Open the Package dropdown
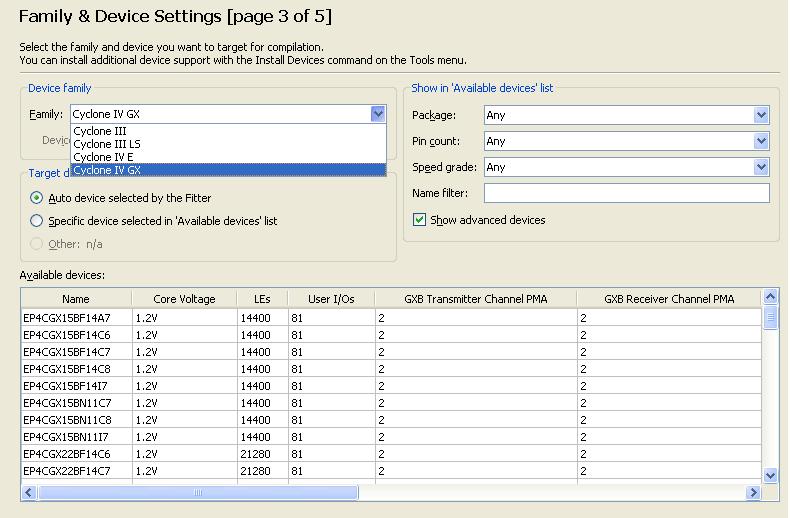The height and width of the screenshot is (518, 790). pos(761,115)
